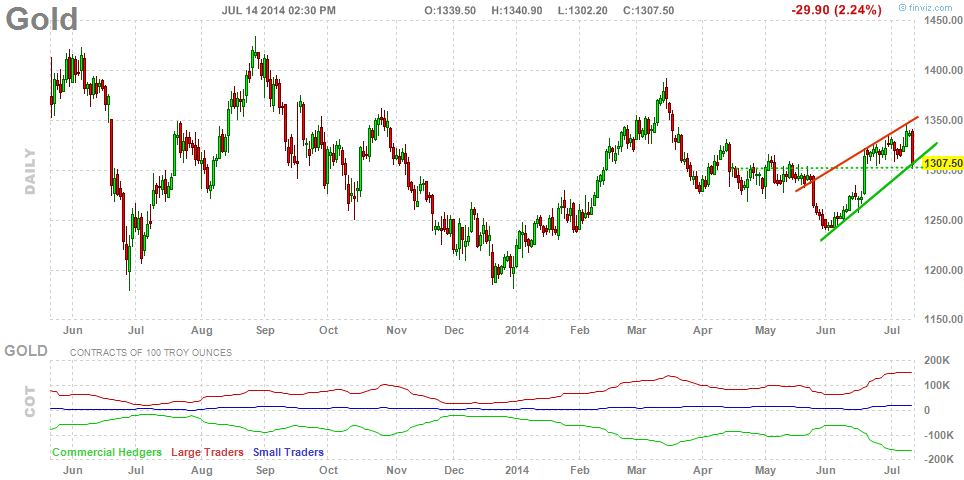Click the Small Traders legend entry
The width and height of the screenshot is (964, 480).
(x=288, y=452)
